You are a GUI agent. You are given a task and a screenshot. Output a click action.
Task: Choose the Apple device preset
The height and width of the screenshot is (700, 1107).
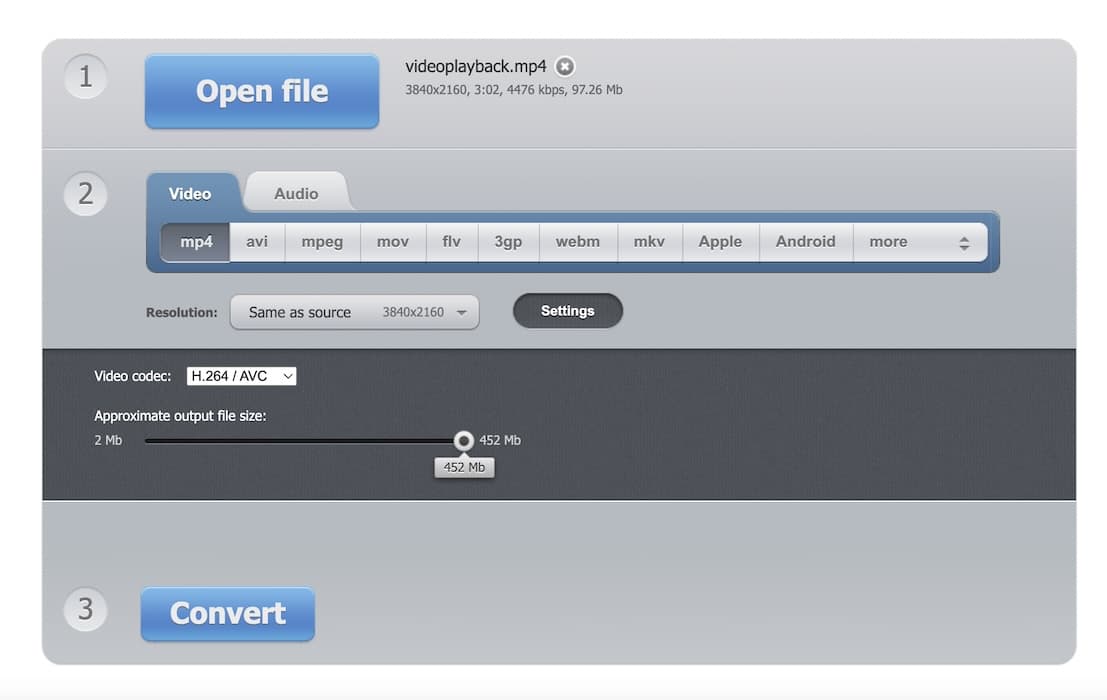tap(720, 242)
